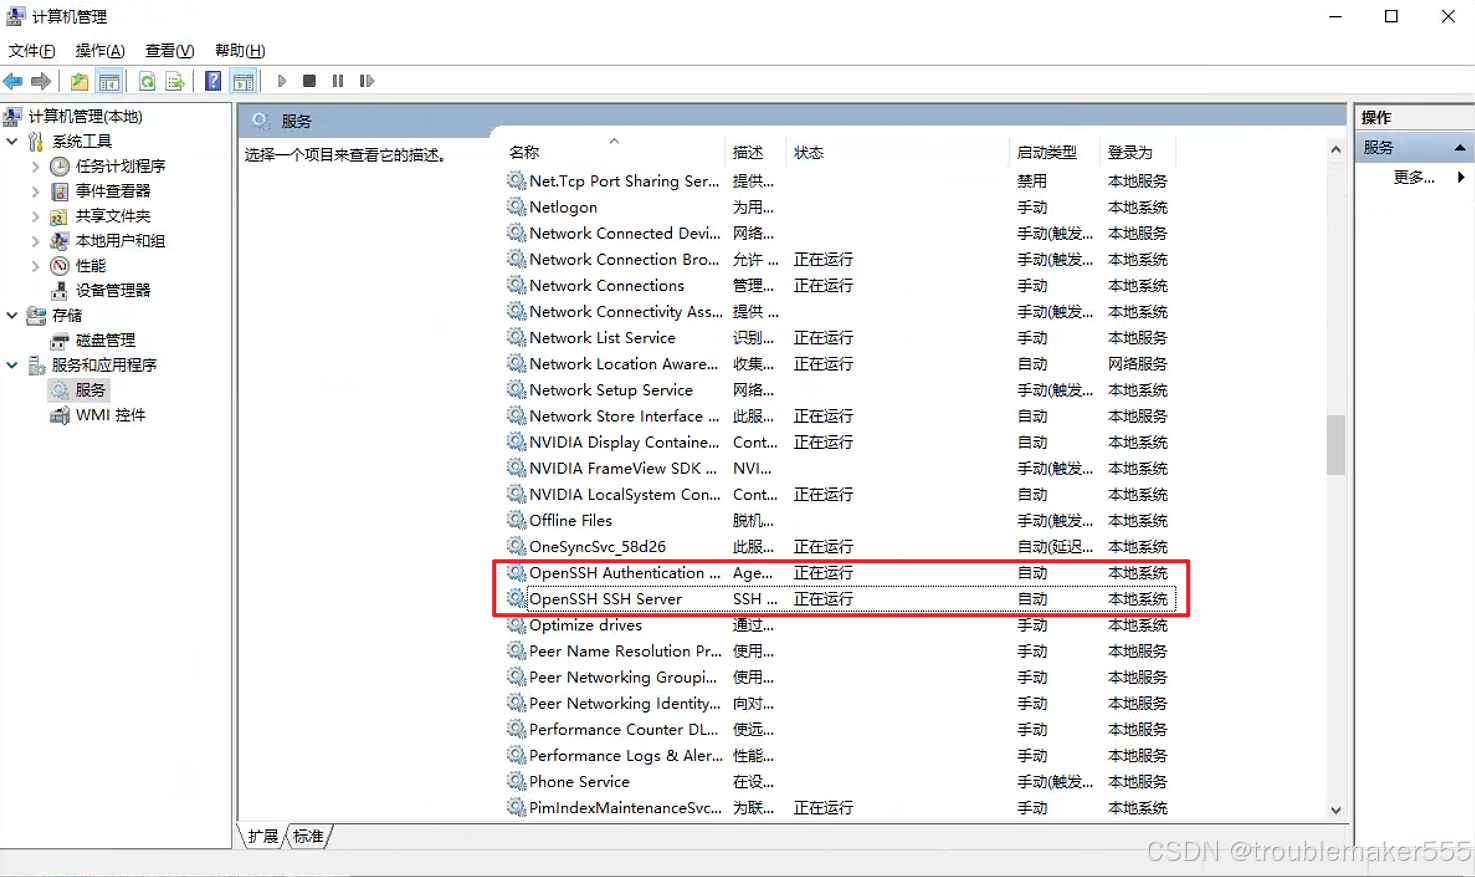
Task: Expand the 性能 node arrow
Action: click(36, 266)
